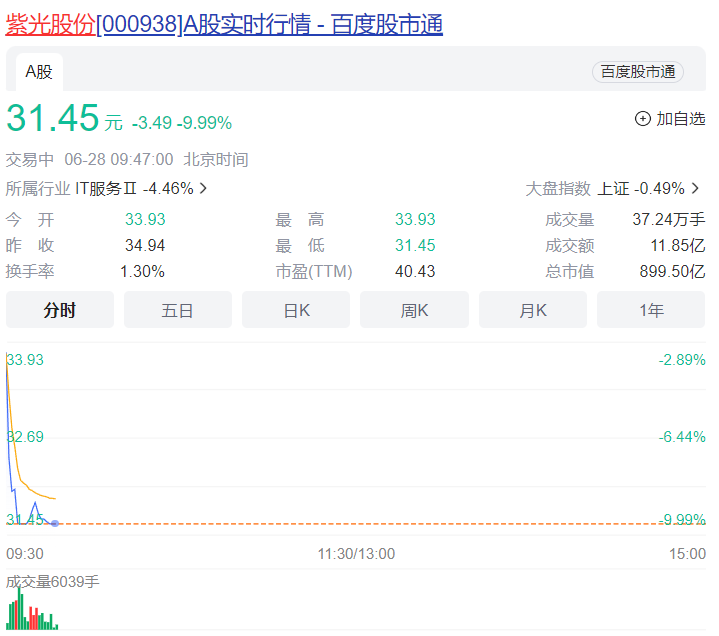Expand the 所属行业 IT服务II chevron
Viewport: 719px width, 636px height.
tap(204, 188)
